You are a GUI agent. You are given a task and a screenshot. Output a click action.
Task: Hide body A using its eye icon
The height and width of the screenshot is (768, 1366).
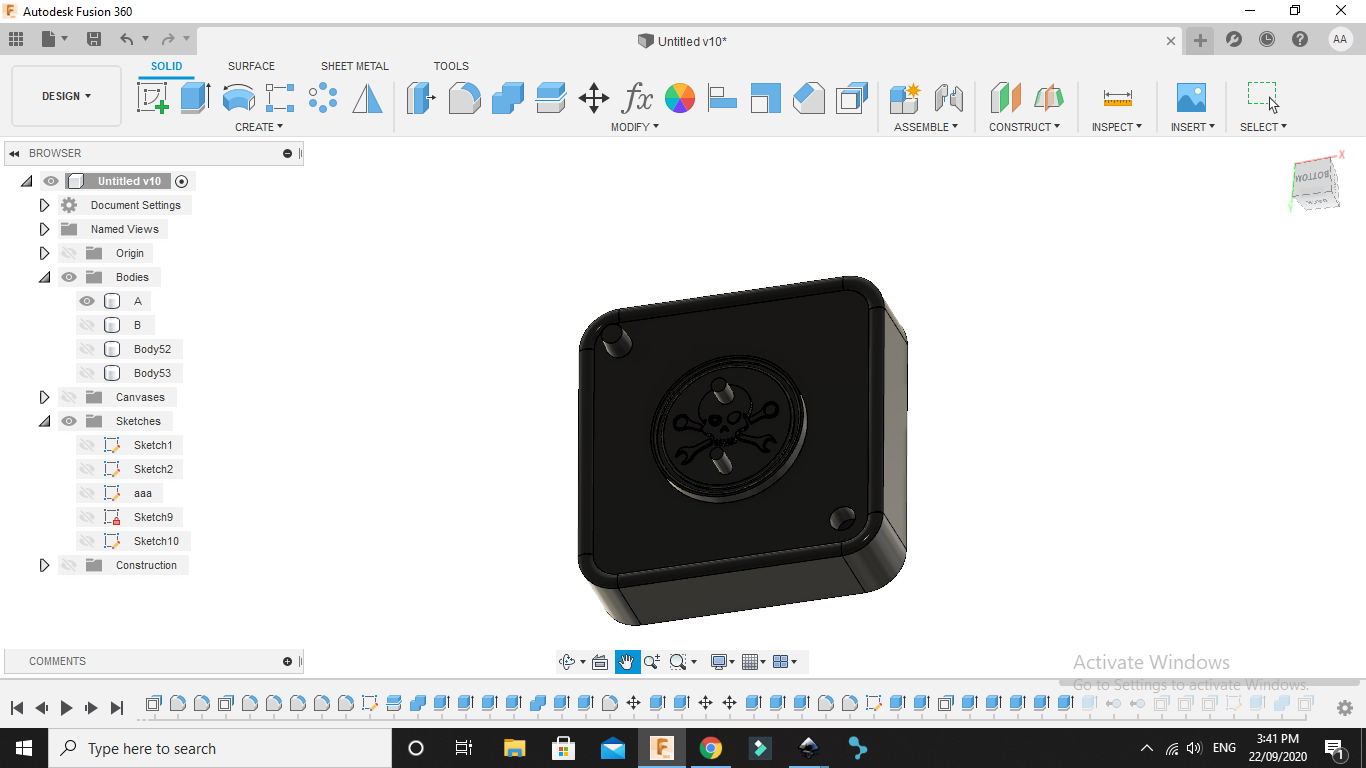point(87,301)
